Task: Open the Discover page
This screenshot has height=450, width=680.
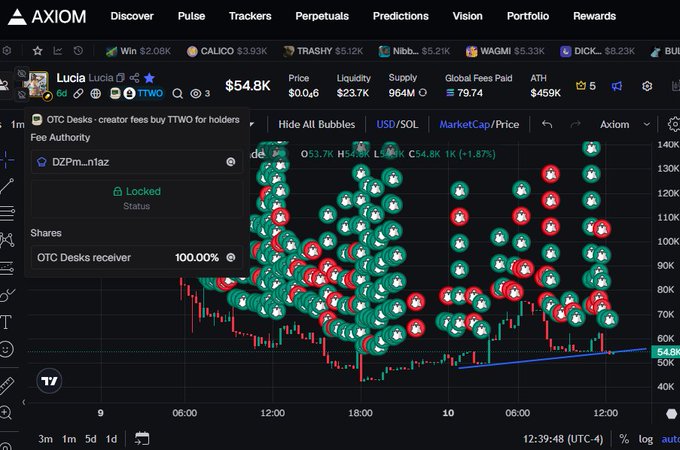Action: 132,16
